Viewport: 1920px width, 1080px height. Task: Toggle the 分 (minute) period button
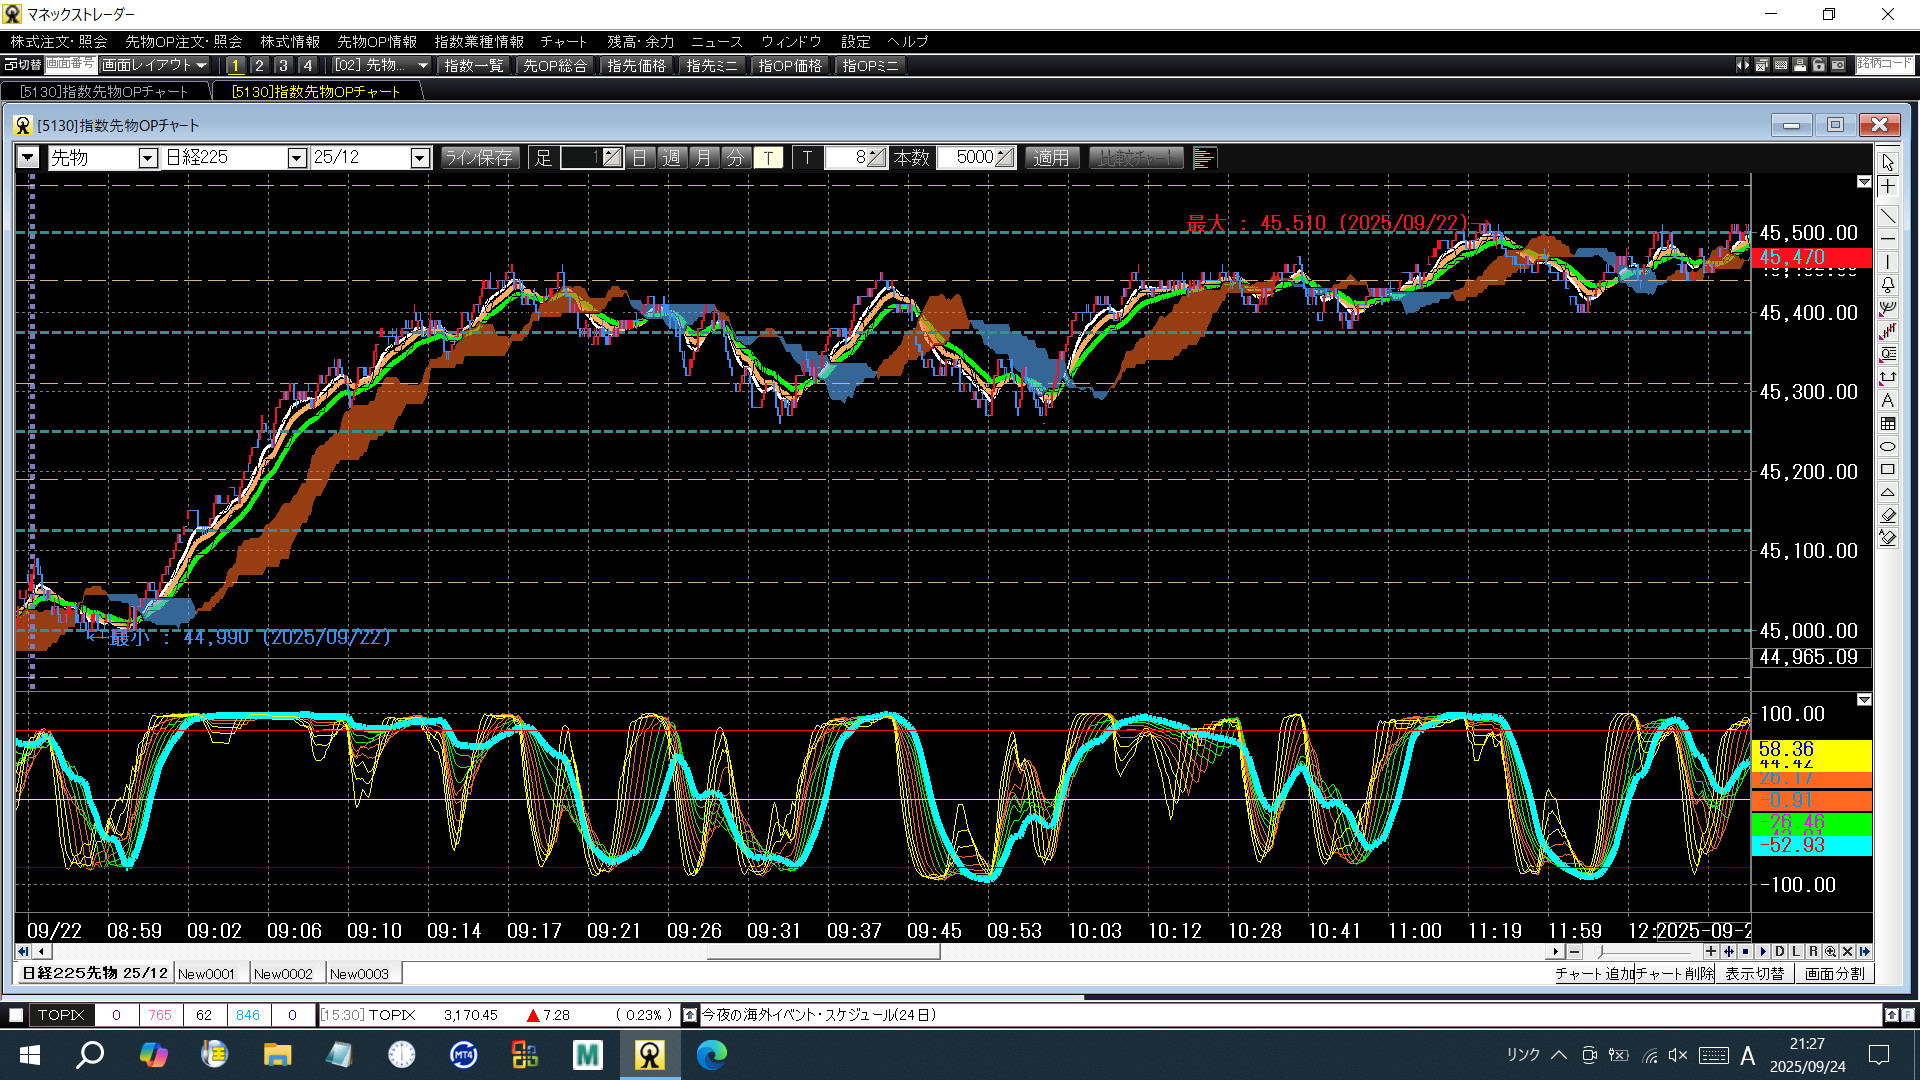[x=736, y=158]
